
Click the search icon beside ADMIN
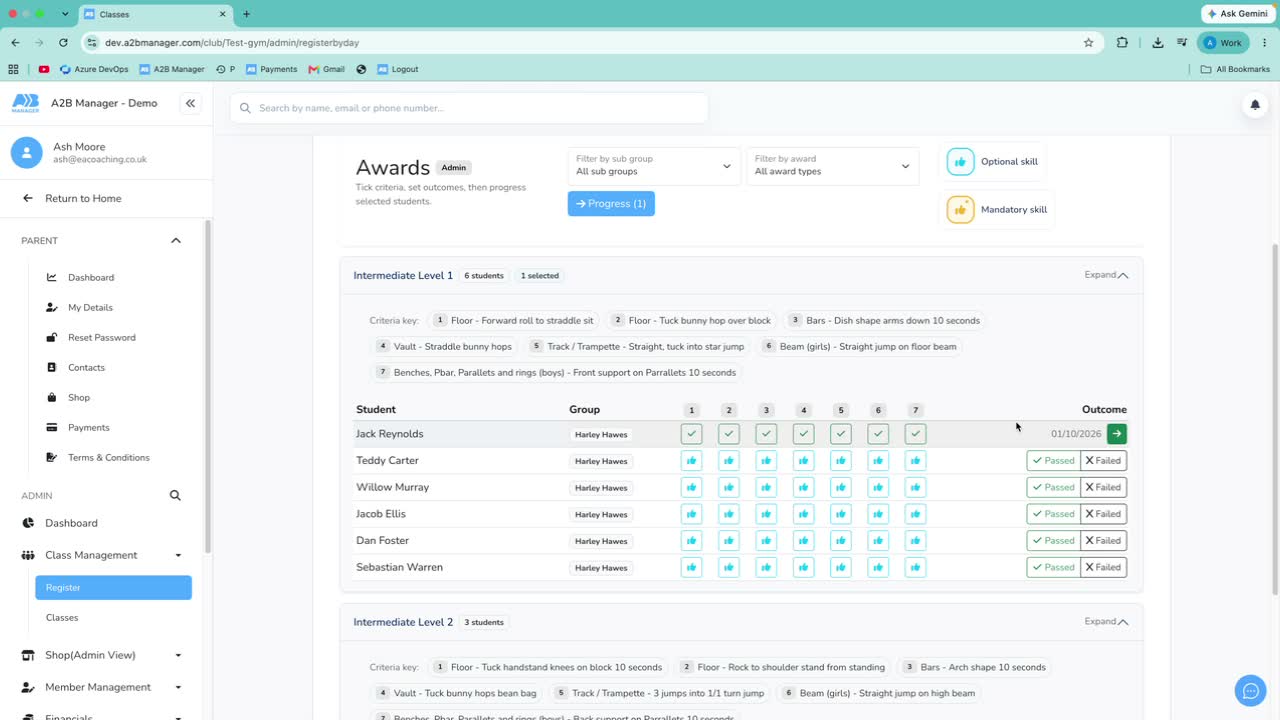(175, 495)
